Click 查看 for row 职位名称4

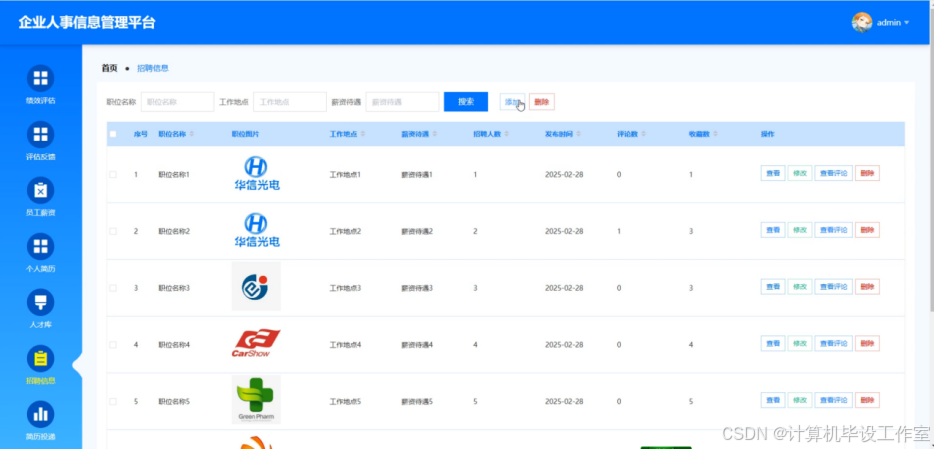point(773,344)
